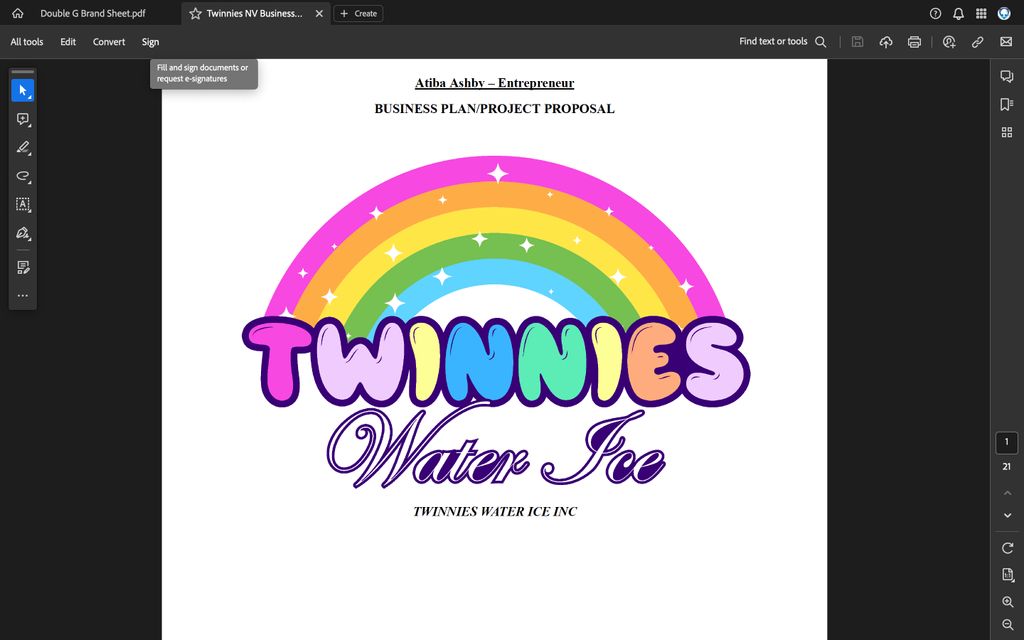Zoom out of the document

click(x=1007, y=625)
